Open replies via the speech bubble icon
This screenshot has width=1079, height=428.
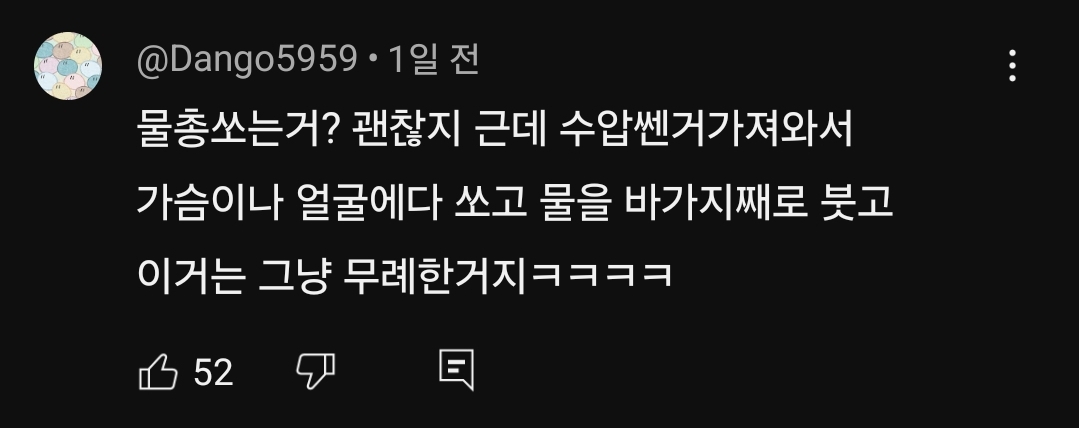pyautogui.click(x=457, y=370)
